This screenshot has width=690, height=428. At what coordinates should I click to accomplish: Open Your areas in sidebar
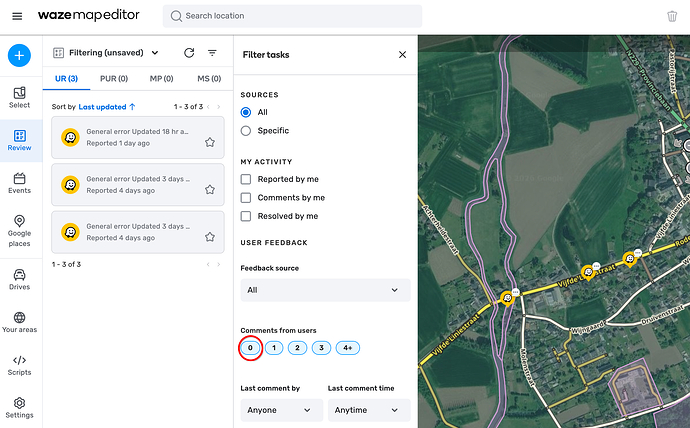[x=19, y=322]
